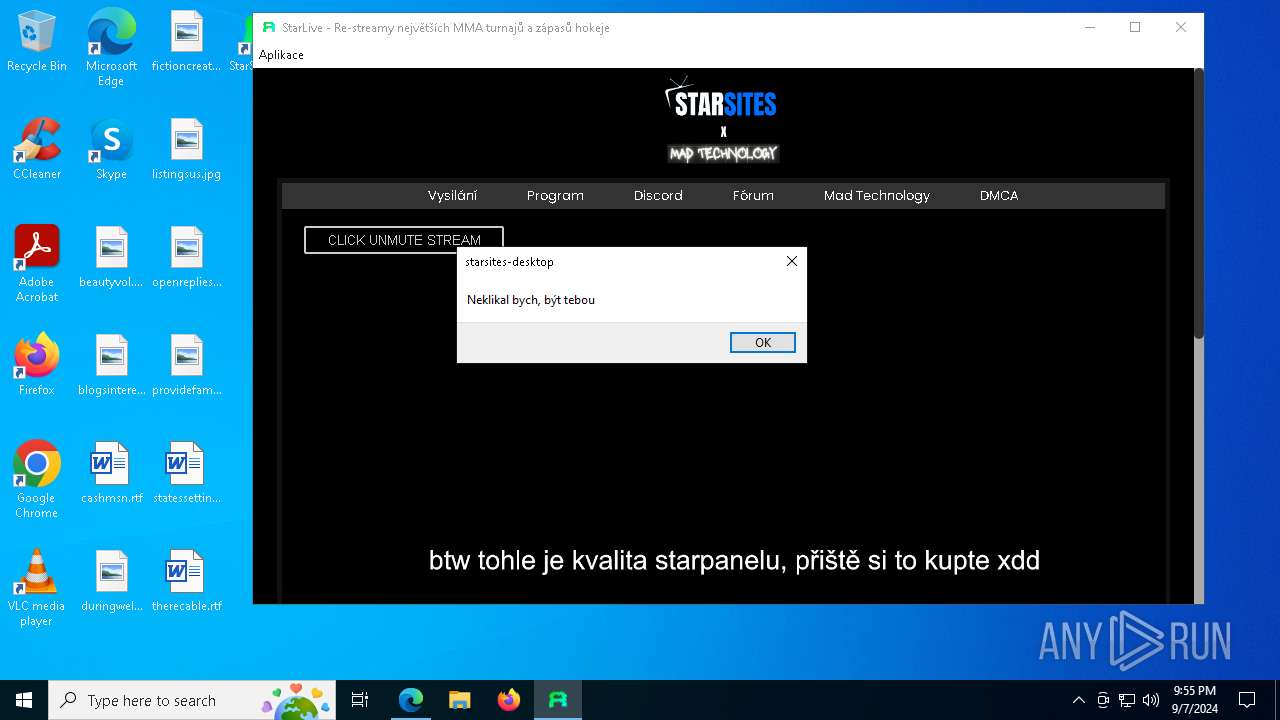This screenshot has width=1280, height=720.
Task: Select the providefam... image file
Action: coord(186,366)
